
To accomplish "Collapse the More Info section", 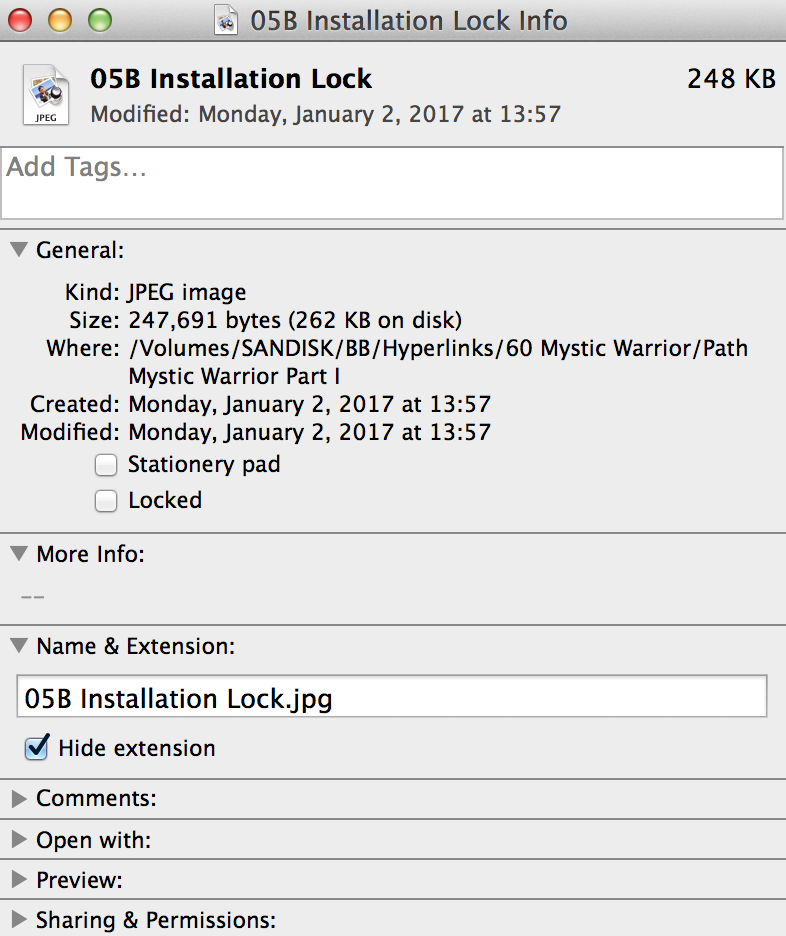I will pyautogui.click(x=19, y=553).
